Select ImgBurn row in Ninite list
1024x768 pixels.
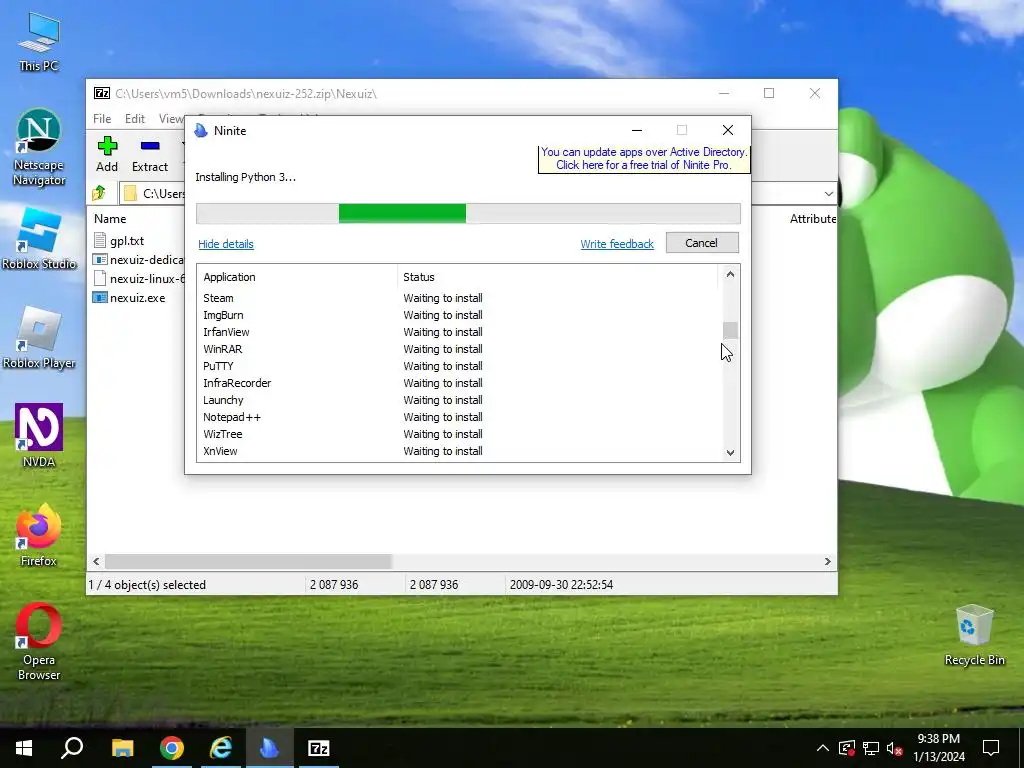(x=459, y=315)
